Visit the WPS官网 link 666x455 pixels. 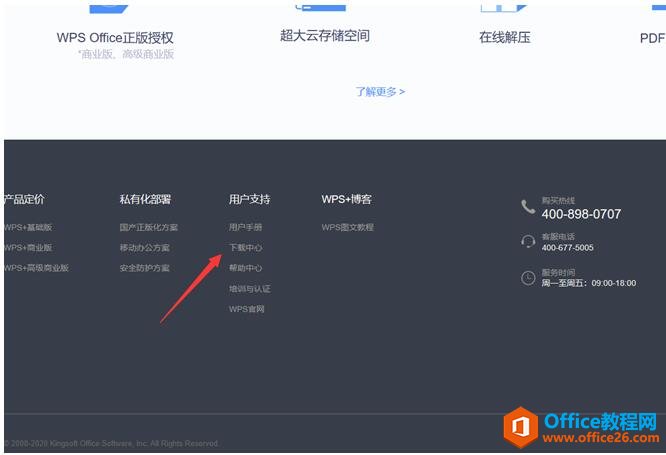click(x=247, y=309)
